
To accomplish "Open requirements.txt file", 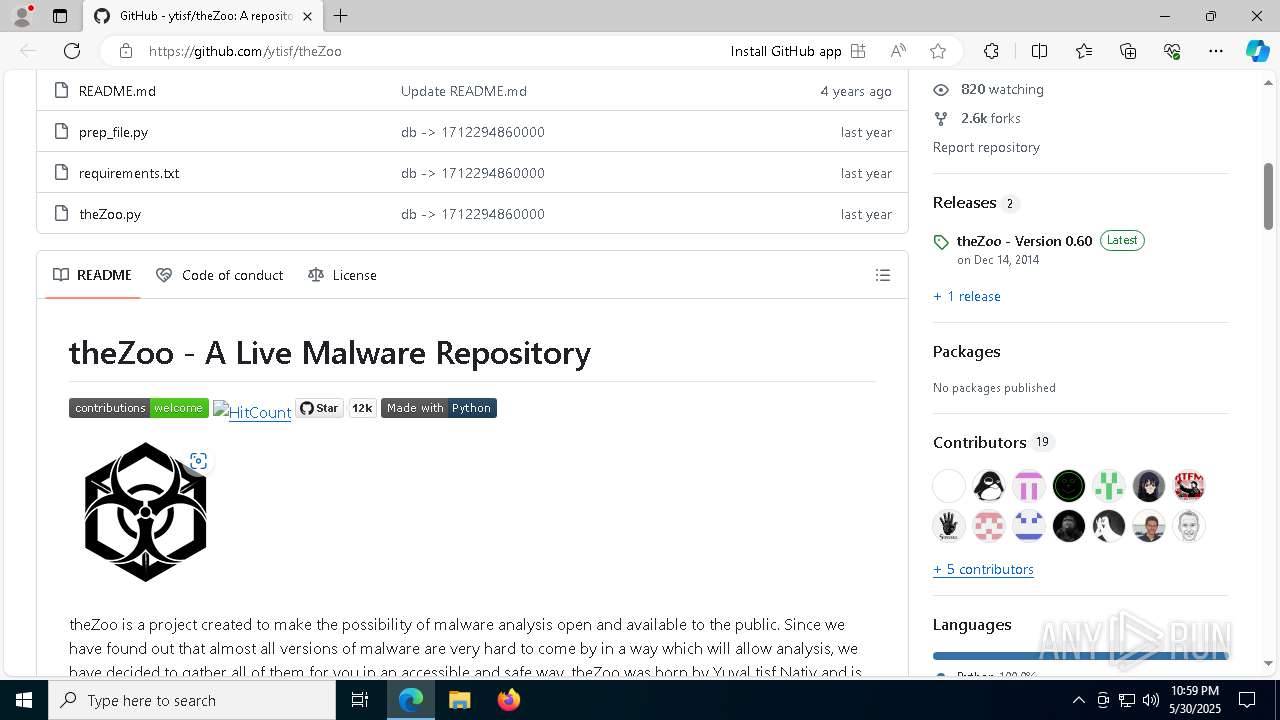I will tap(129, 173).
